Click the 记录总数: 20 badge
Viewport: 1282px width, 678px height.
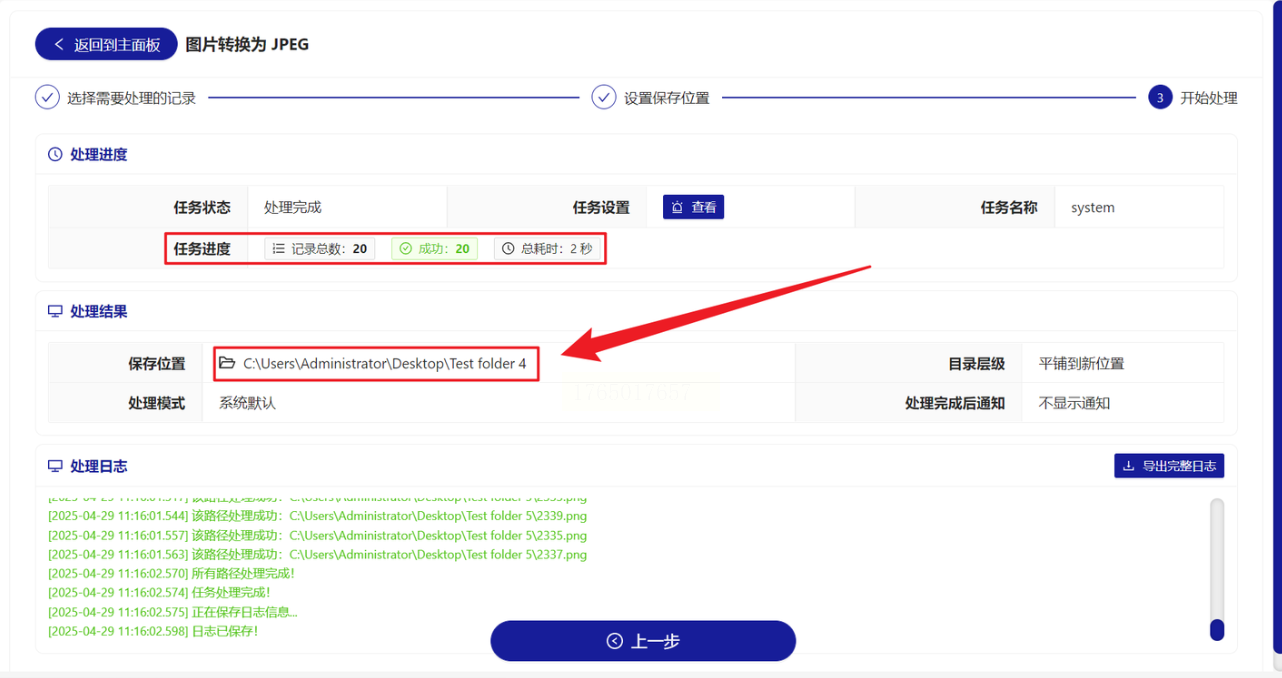point(320,249)
